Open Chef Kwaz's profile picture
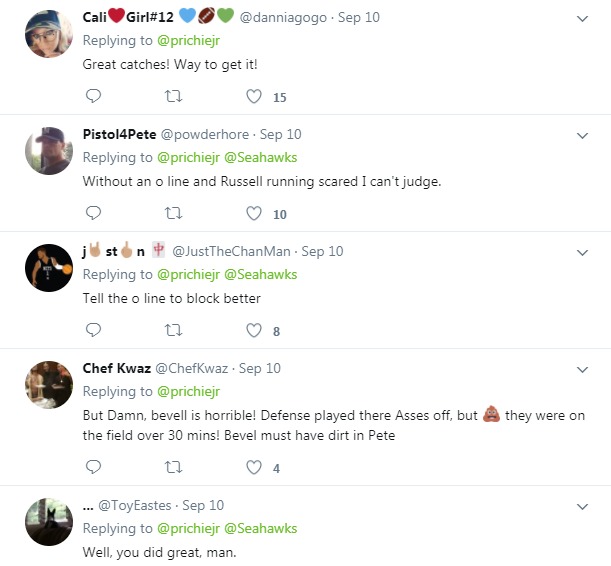The width and height of the screenshot is (611, 566). [x=48, y=385]
